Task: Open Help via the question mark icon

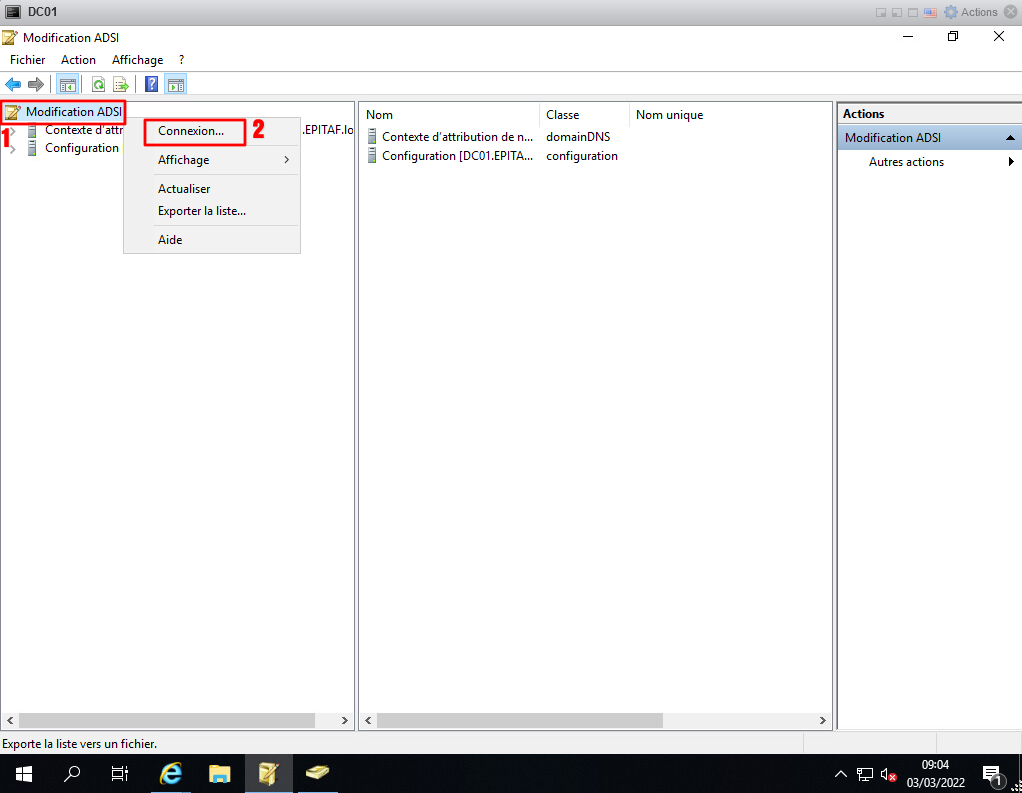Action: coord(152,85)
